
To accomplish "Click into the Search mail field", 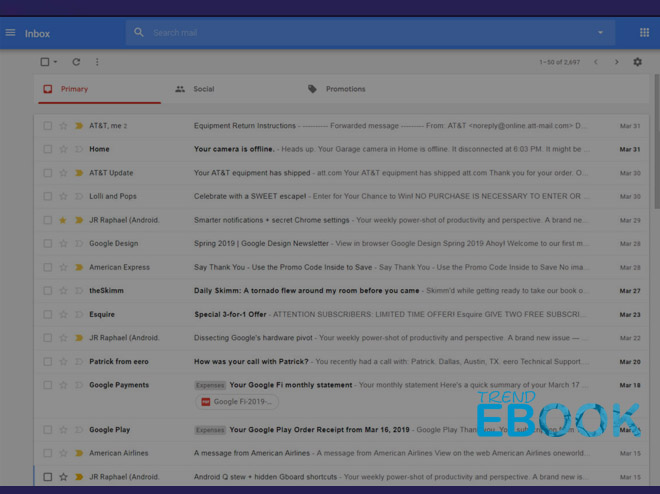I will (x=360, y=33).
